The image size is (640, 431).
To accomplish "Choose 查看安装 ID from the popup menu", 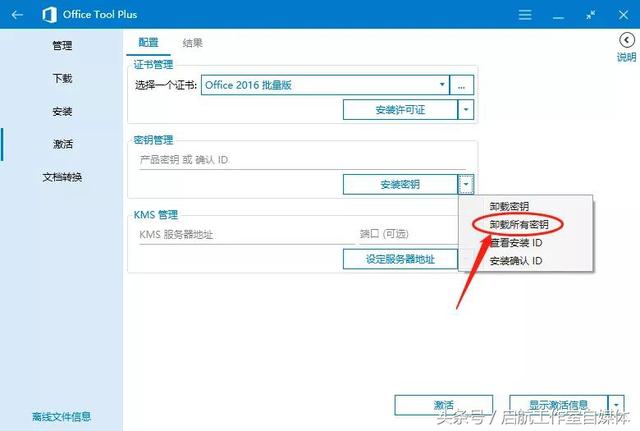I will [526, 243].
